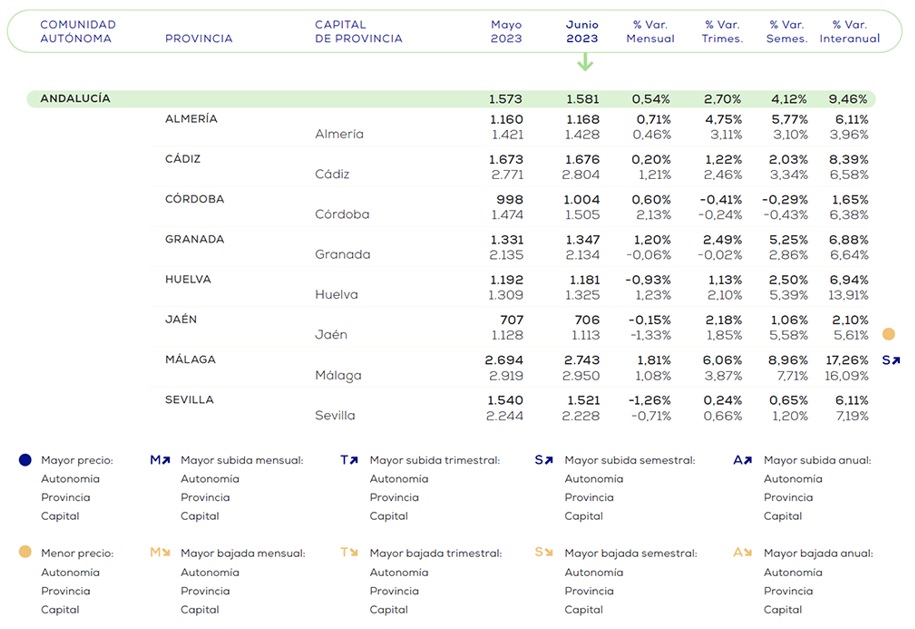Click the Comunidad Autónoma column header
Screen dimensions: 915x629
[x=77, y=31]
